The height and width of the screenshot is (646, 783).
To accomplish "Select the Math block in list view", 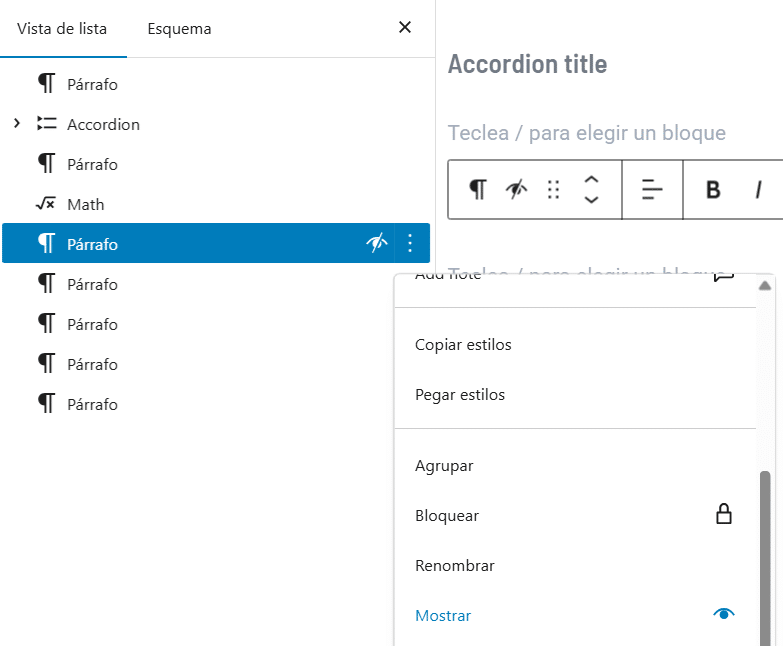I will [85, 204].
